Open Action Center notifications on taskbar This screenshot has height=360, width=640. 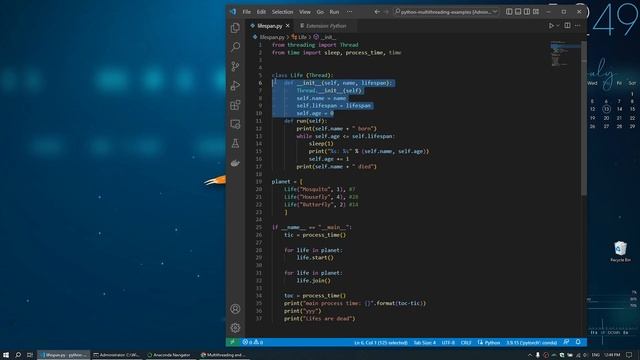[x=630, y=355]
